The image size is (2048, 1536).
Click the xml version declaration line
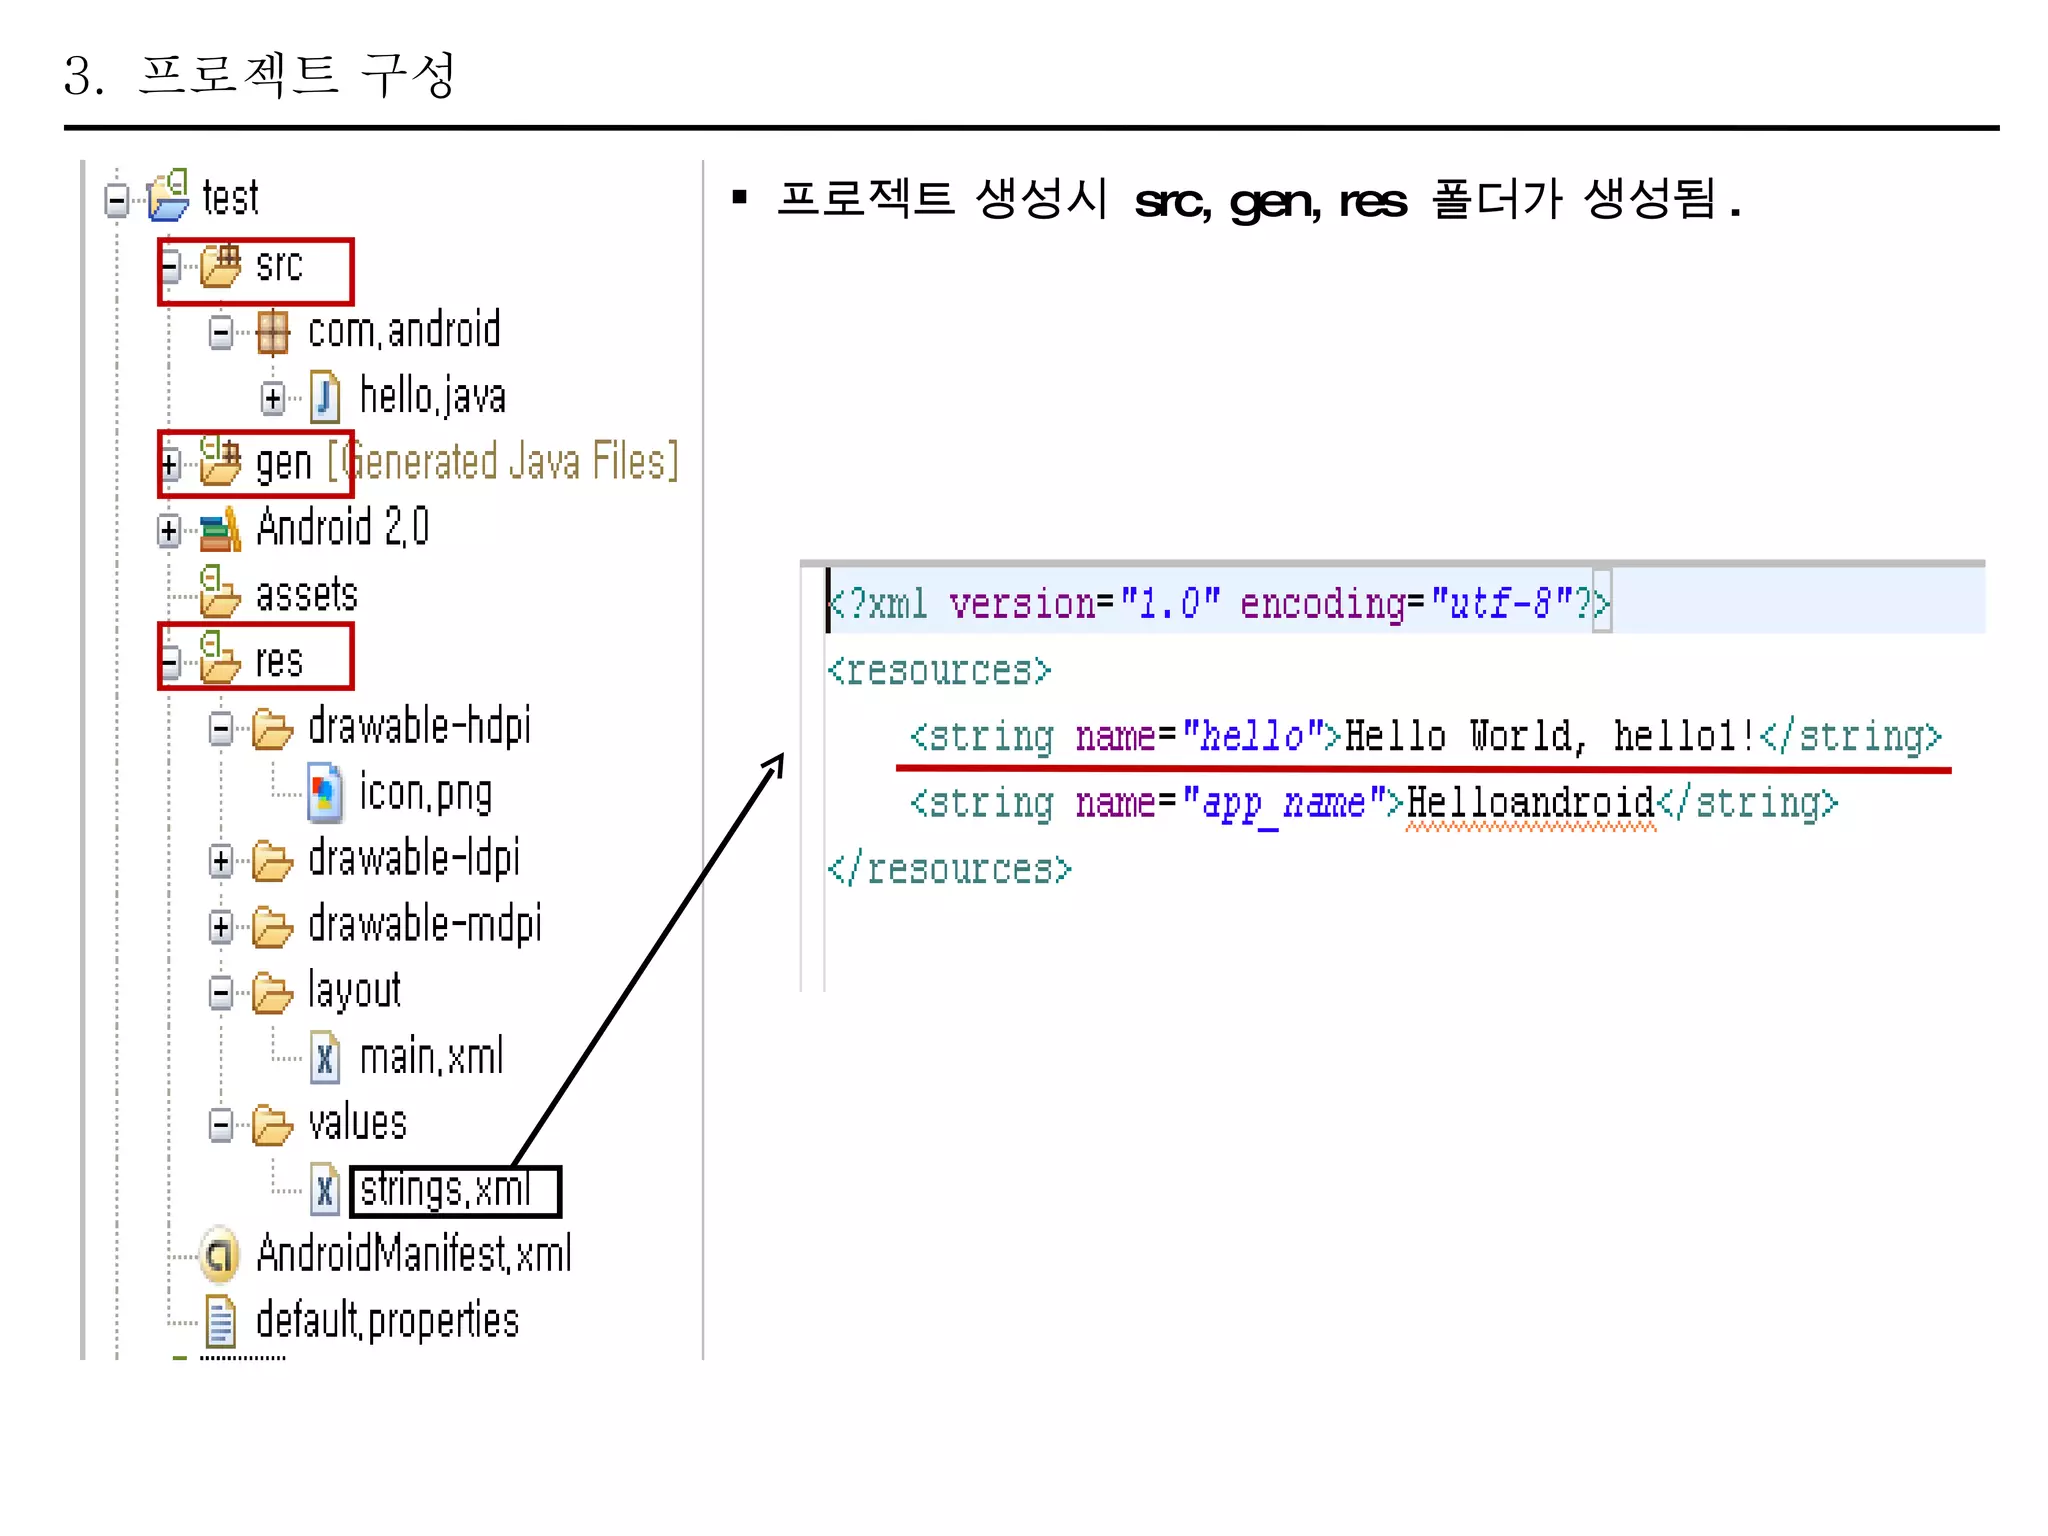point(1219,604)
